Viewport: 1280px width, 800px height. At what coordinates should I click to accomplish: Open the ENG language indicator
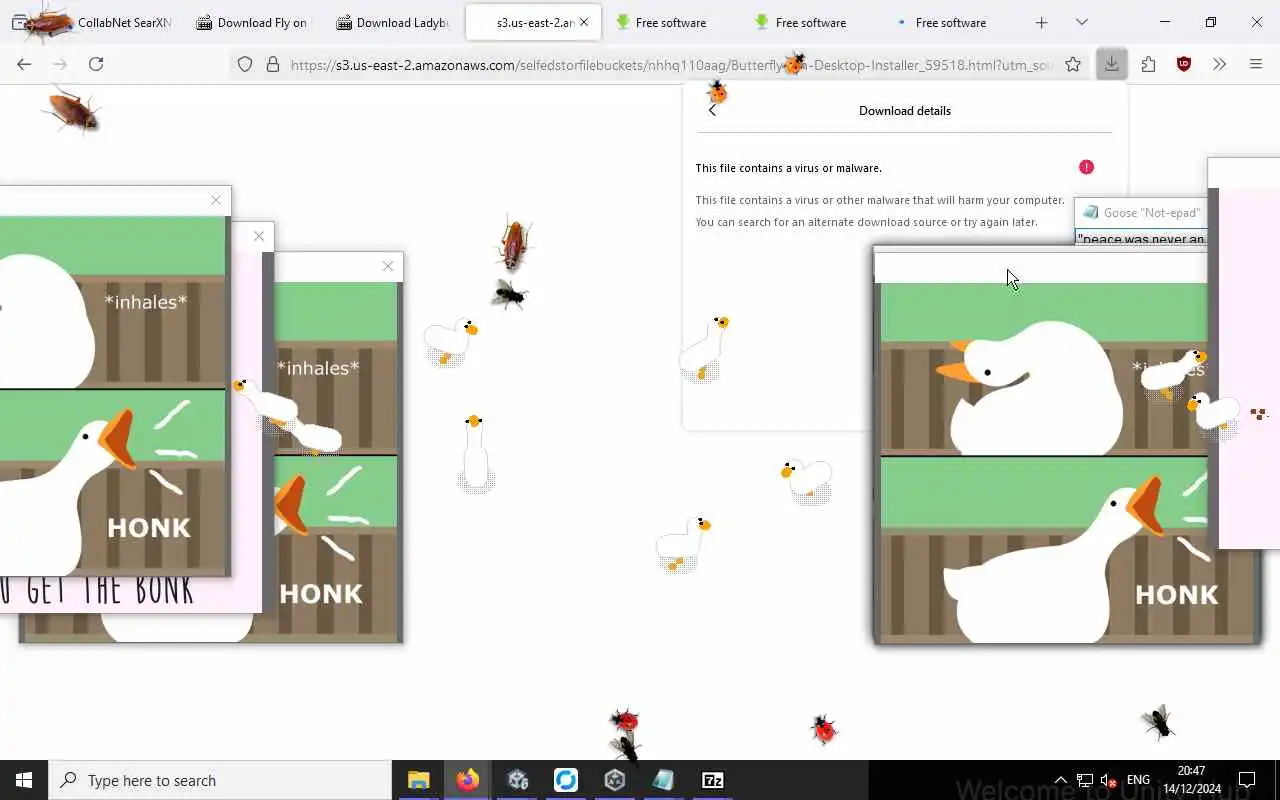coord(1138,780)
